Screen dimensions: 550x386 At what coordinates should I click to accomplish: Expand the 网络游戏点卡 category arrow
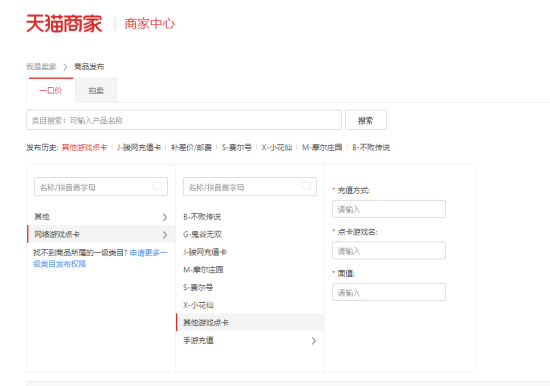pyautogui.click(x=165, y=235)
